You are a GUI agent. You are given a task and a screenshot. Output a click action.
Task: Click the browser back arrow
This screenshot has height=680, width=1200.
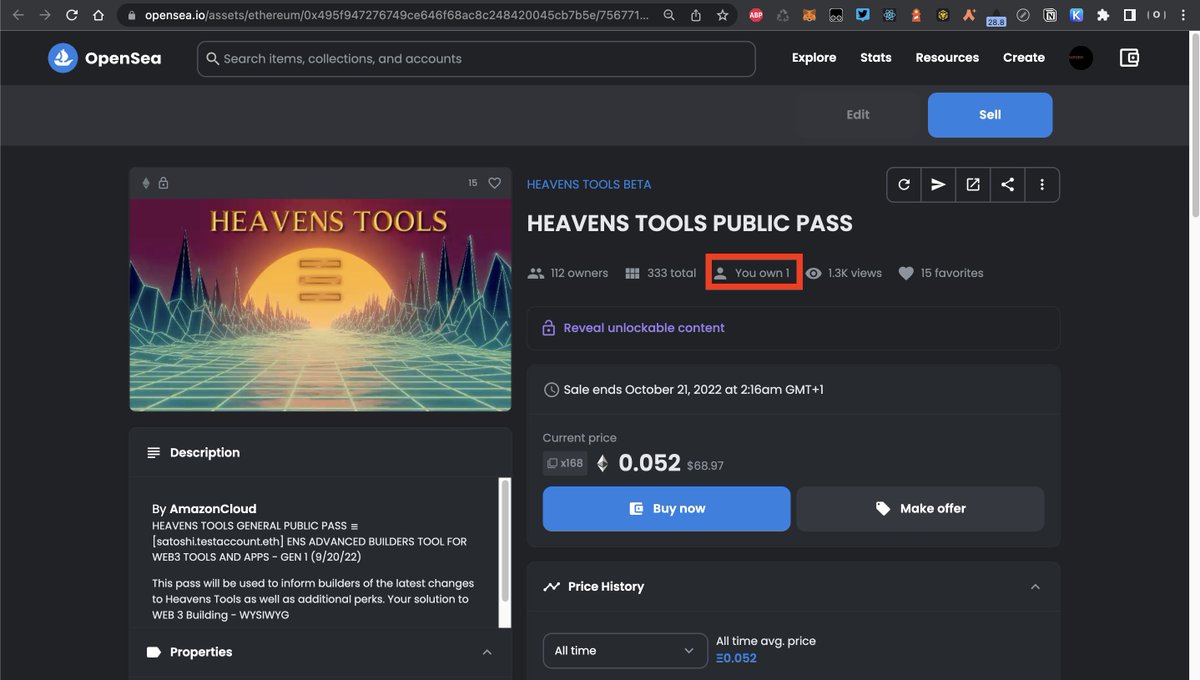(x=18, y=16)
